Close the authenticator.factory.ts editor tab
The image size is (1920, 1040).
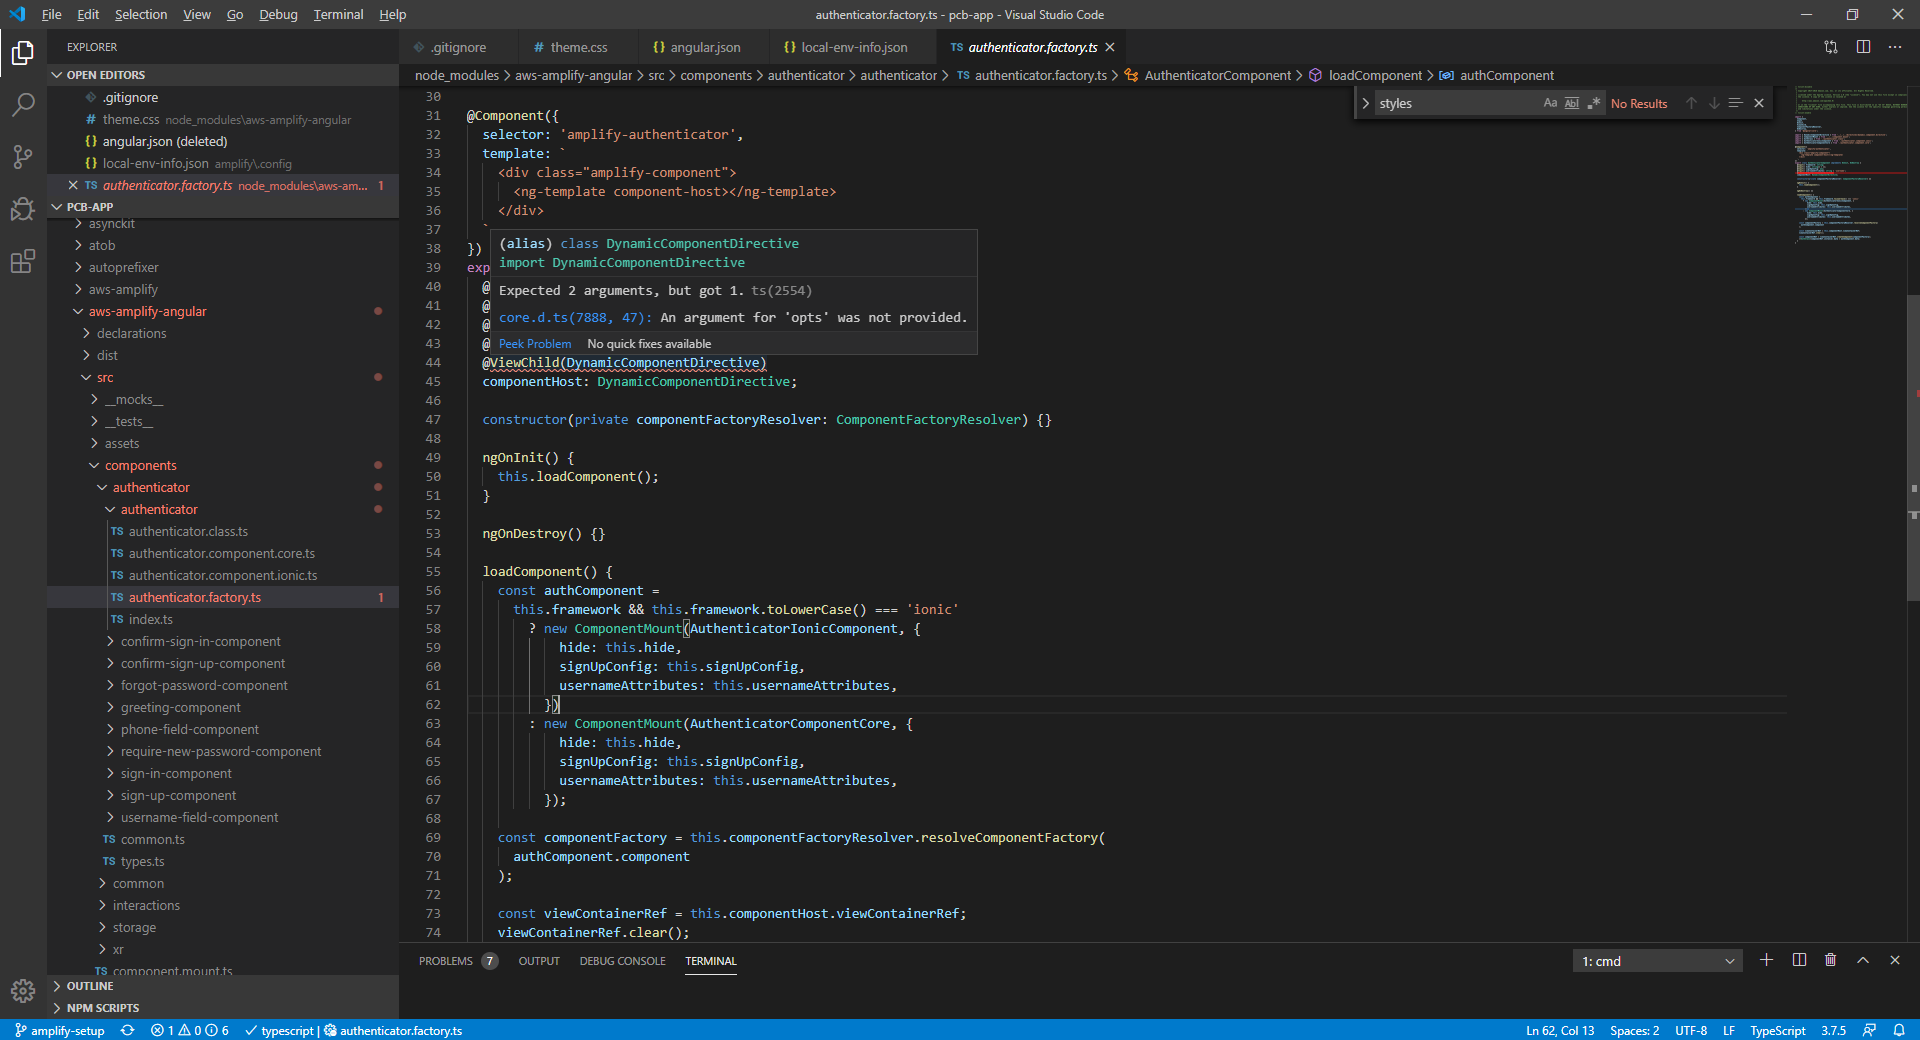coord(1110,47)
